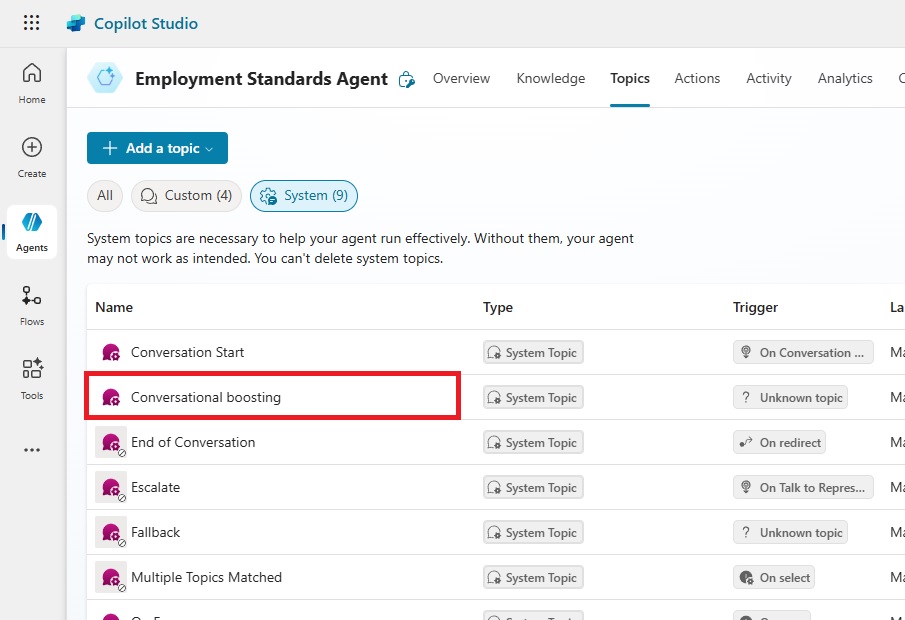
Task: Open the Analytics tab
Action: (845, 79)
